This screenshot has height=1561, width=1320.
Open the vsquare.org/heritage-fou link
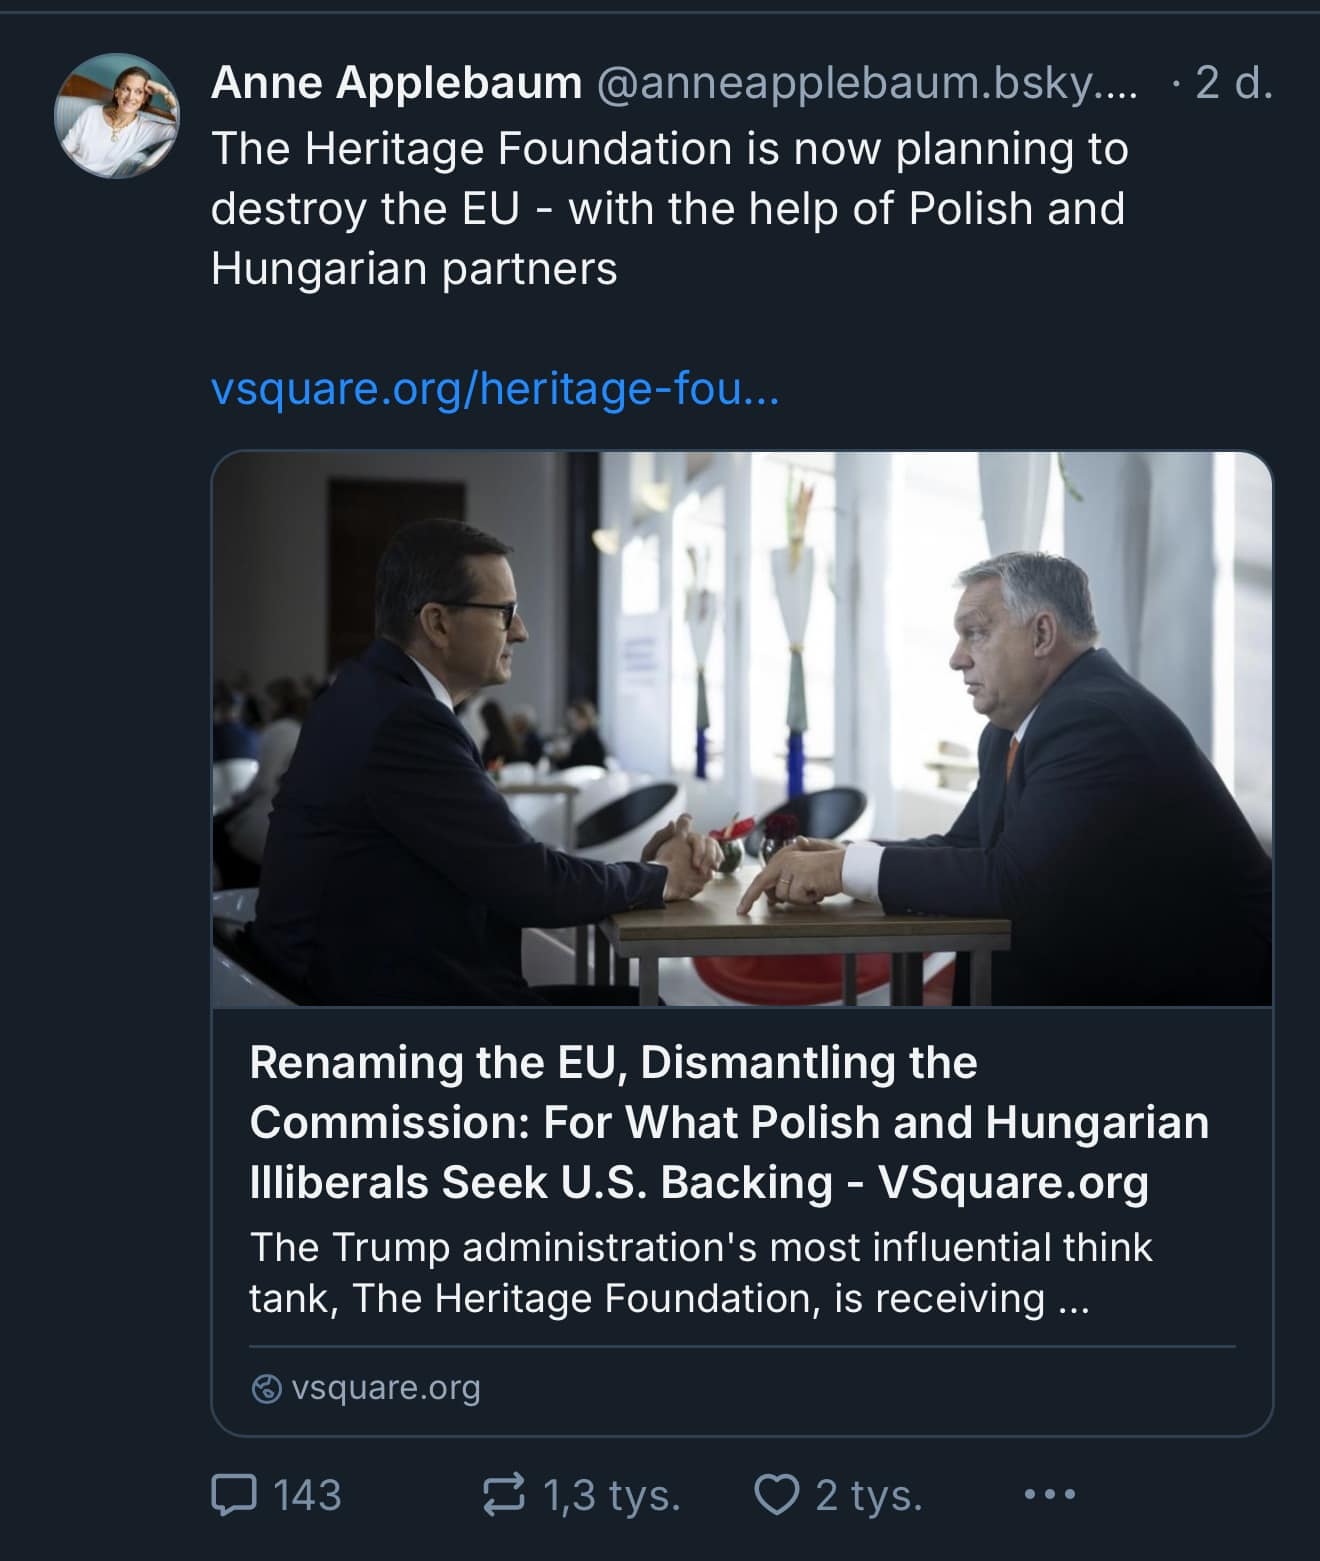pos(496,391)
